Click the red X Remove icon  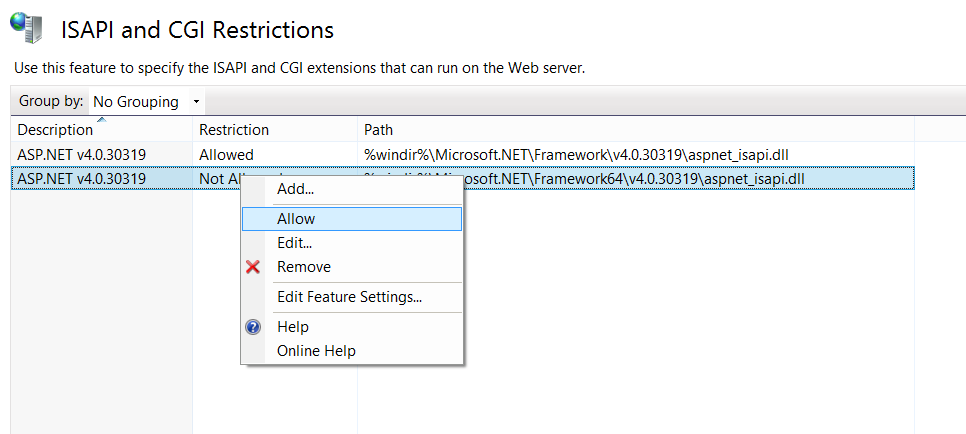pyautogui.click(x=253, y=267)
